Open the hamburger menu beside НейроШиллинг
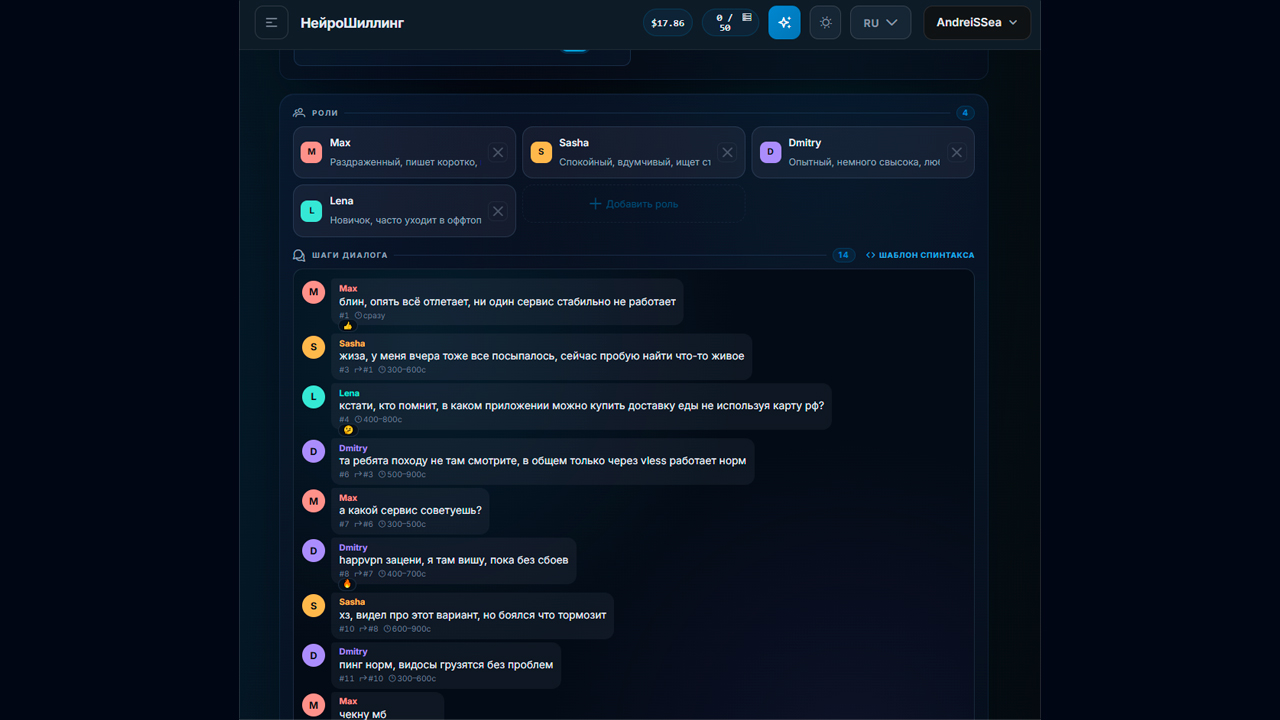1280x720 pixels. pos(271,22)
